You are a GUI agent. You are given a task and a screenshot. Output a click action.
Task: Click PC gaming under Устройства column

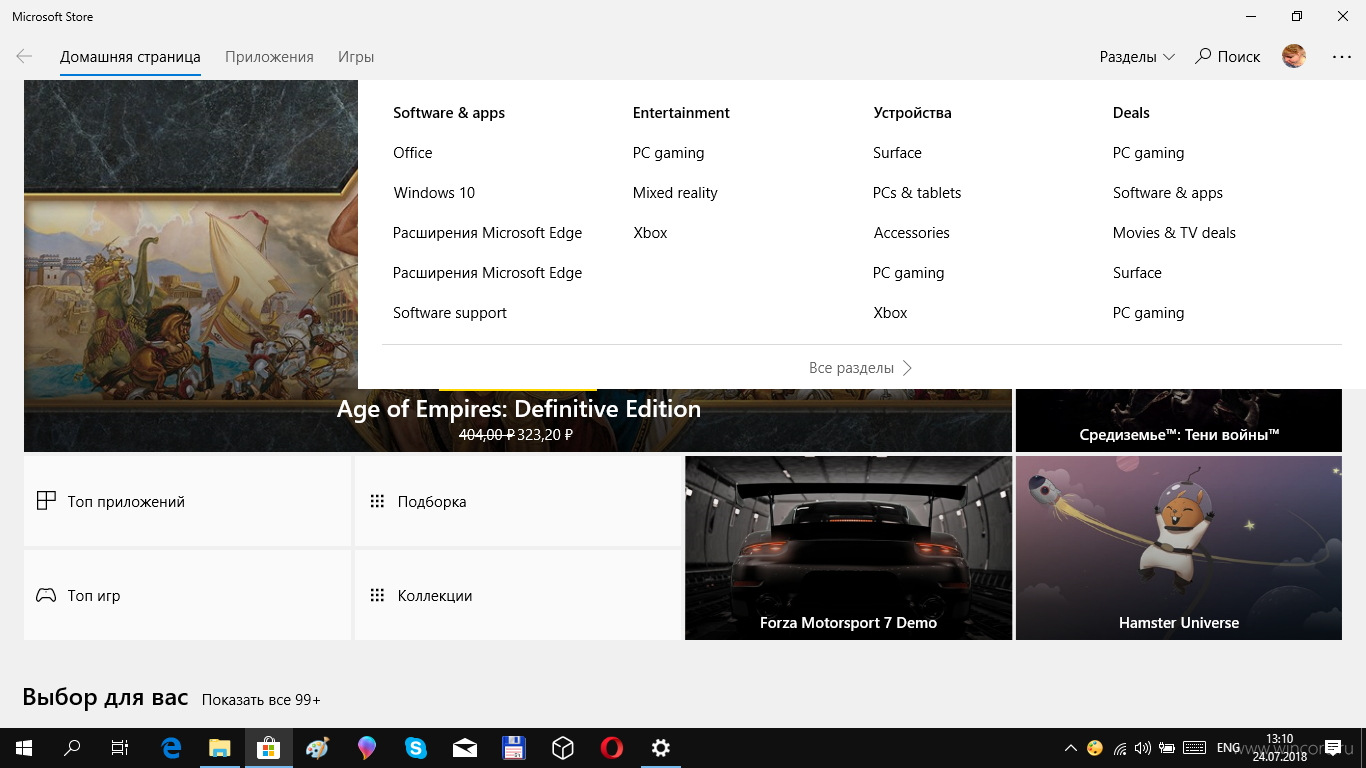click(x=908, y=273)
